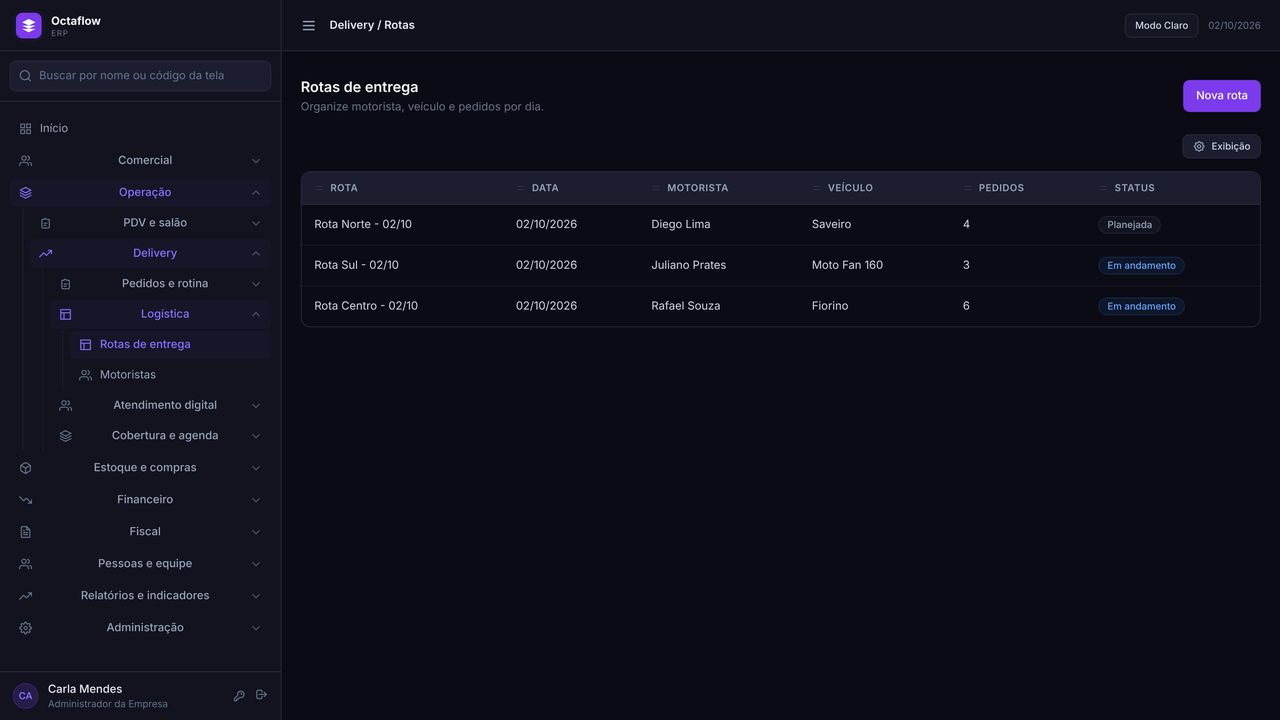The height and width of the screenshot is (720, 1280).
Task: Collapse the Delivery chevron
Action: pyautogui.click(x=256, y=254)
